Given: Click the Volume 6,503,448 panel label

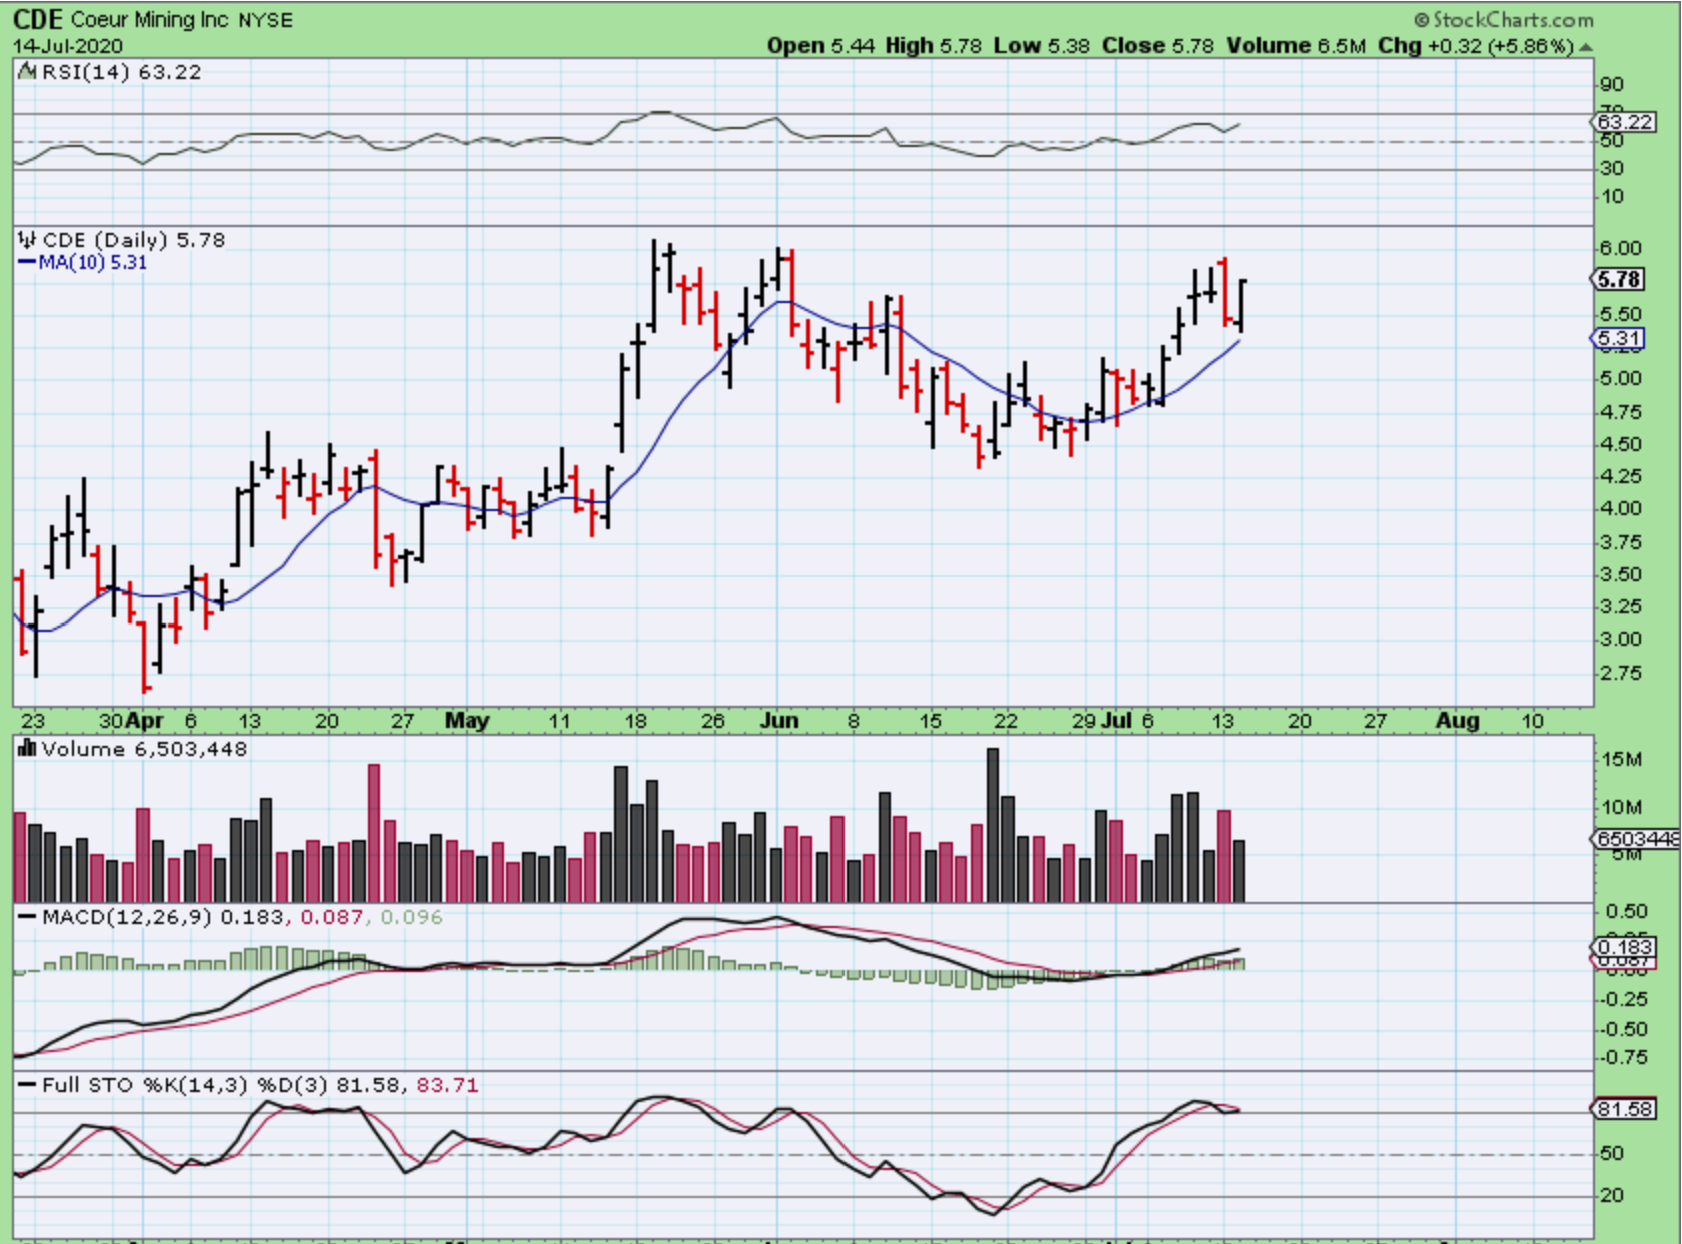Looking at the screenshot, I should [144, 749].
